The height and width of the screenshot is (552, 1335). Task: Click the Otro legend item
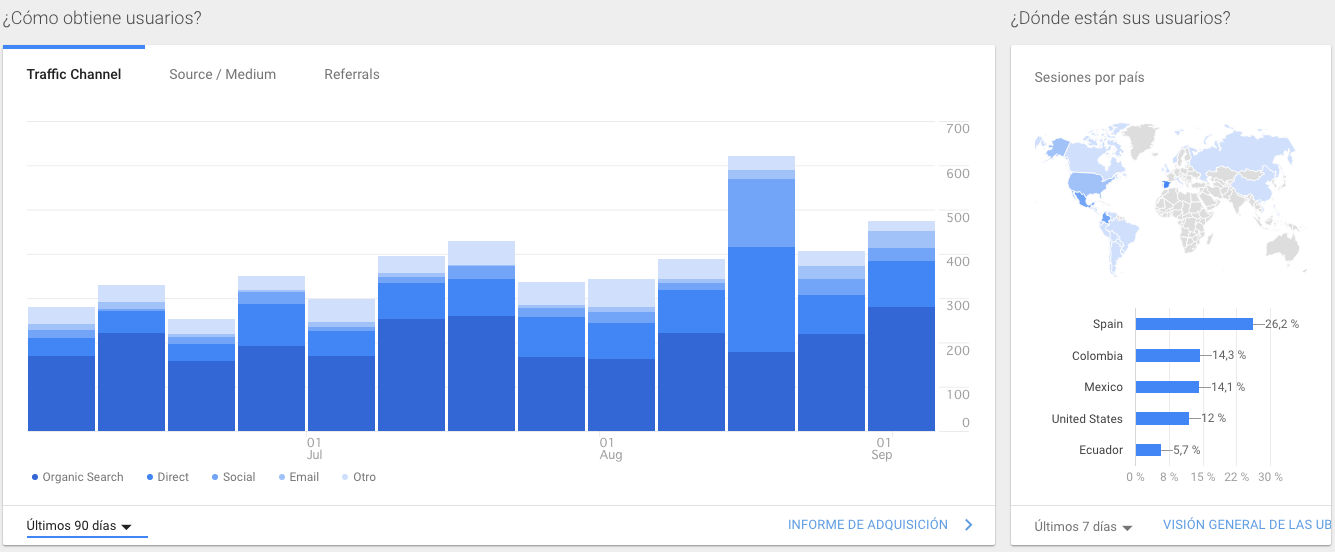pos(358,478)
